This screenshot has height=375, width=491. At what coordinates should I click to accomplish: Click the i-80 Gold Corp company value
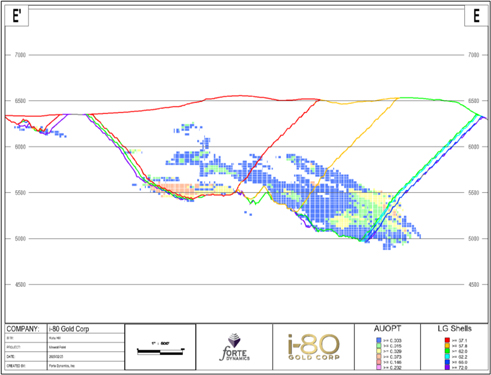[69, 329]
